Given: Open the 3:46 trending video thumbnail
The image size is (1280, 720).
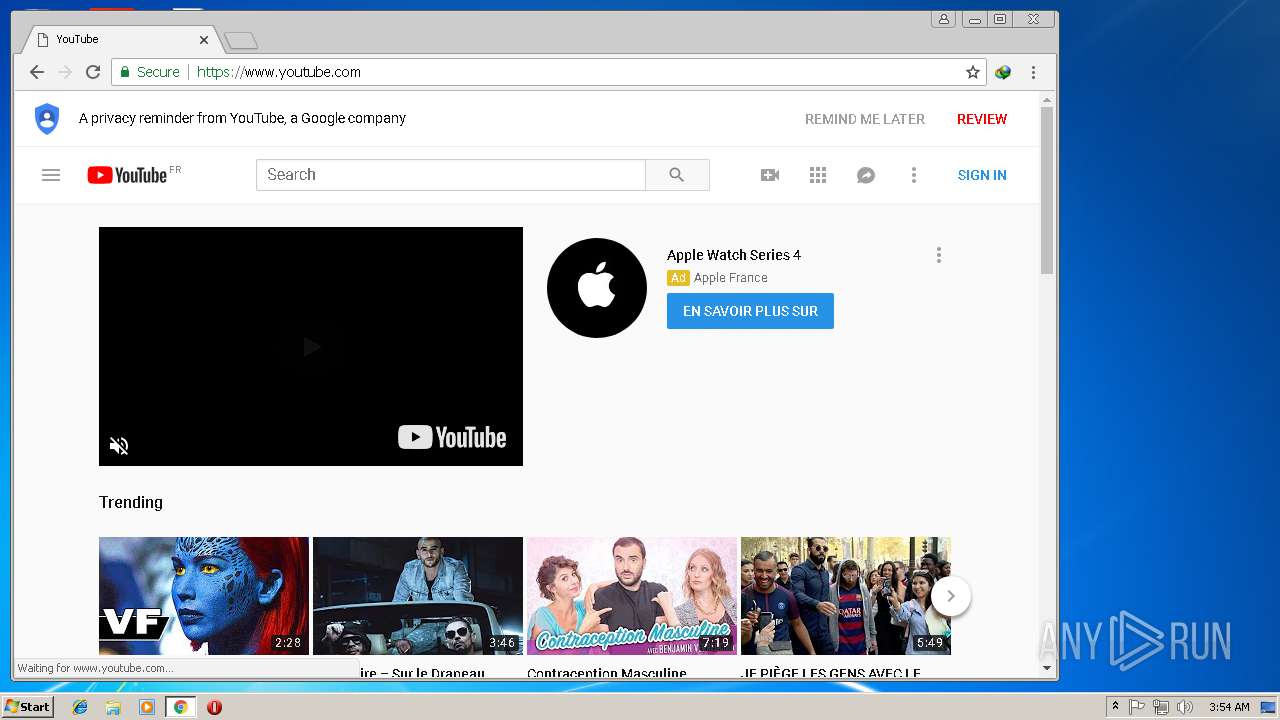Looking at the screenshot, I should coord(418,596).
